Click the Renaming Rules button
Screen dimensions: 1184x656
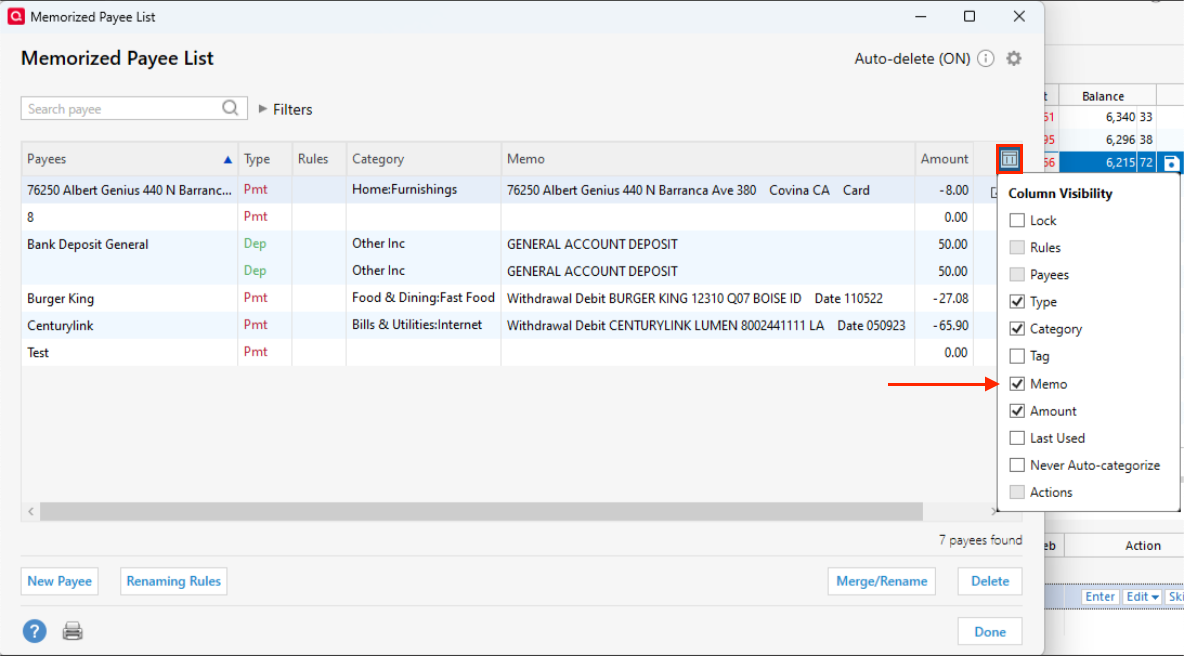pyautogui.click(x=173, y=581)
